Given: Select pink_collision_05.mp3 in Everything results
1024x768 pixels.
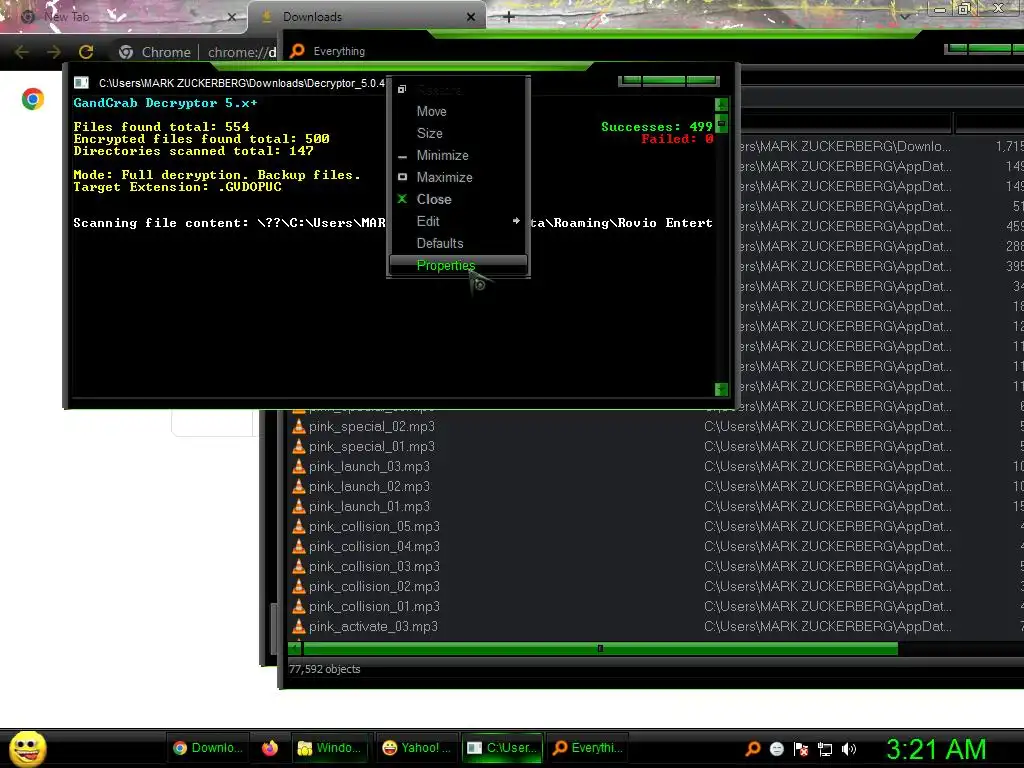Looking at the screenshot, I should click(374, 526).
